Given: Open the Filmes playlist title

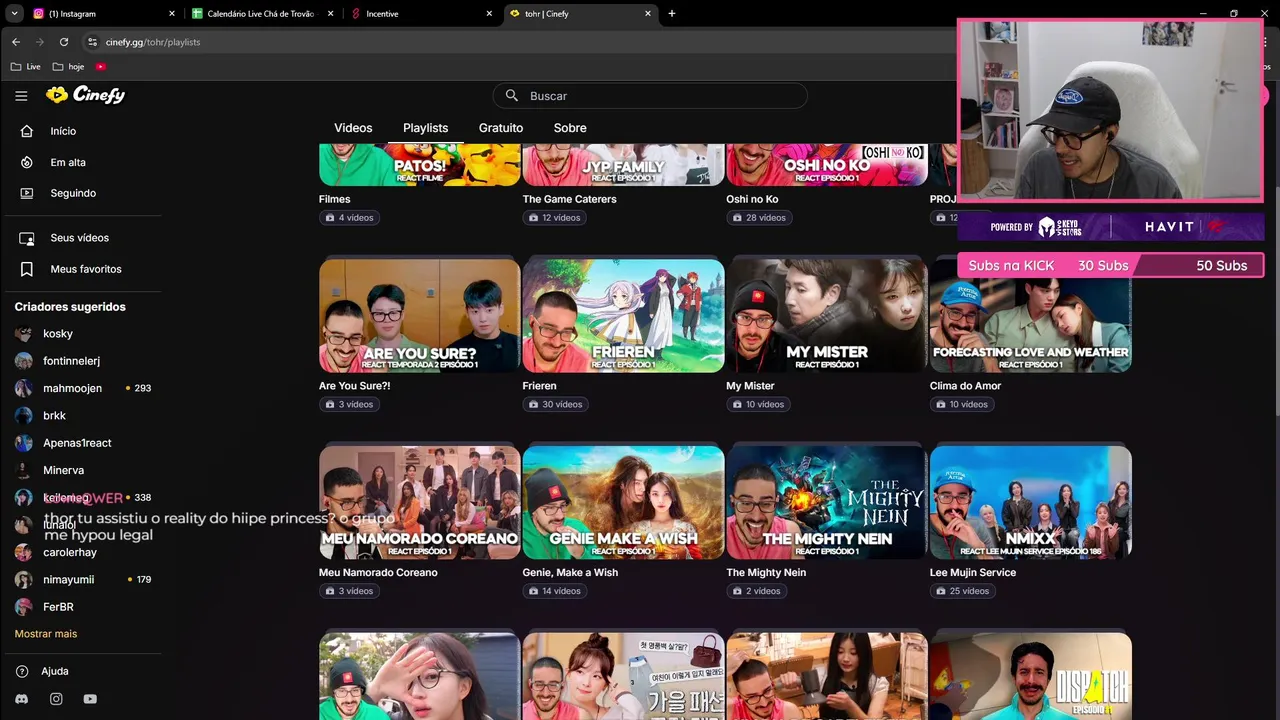Looking at the screenshot, I should pos(335,199).
